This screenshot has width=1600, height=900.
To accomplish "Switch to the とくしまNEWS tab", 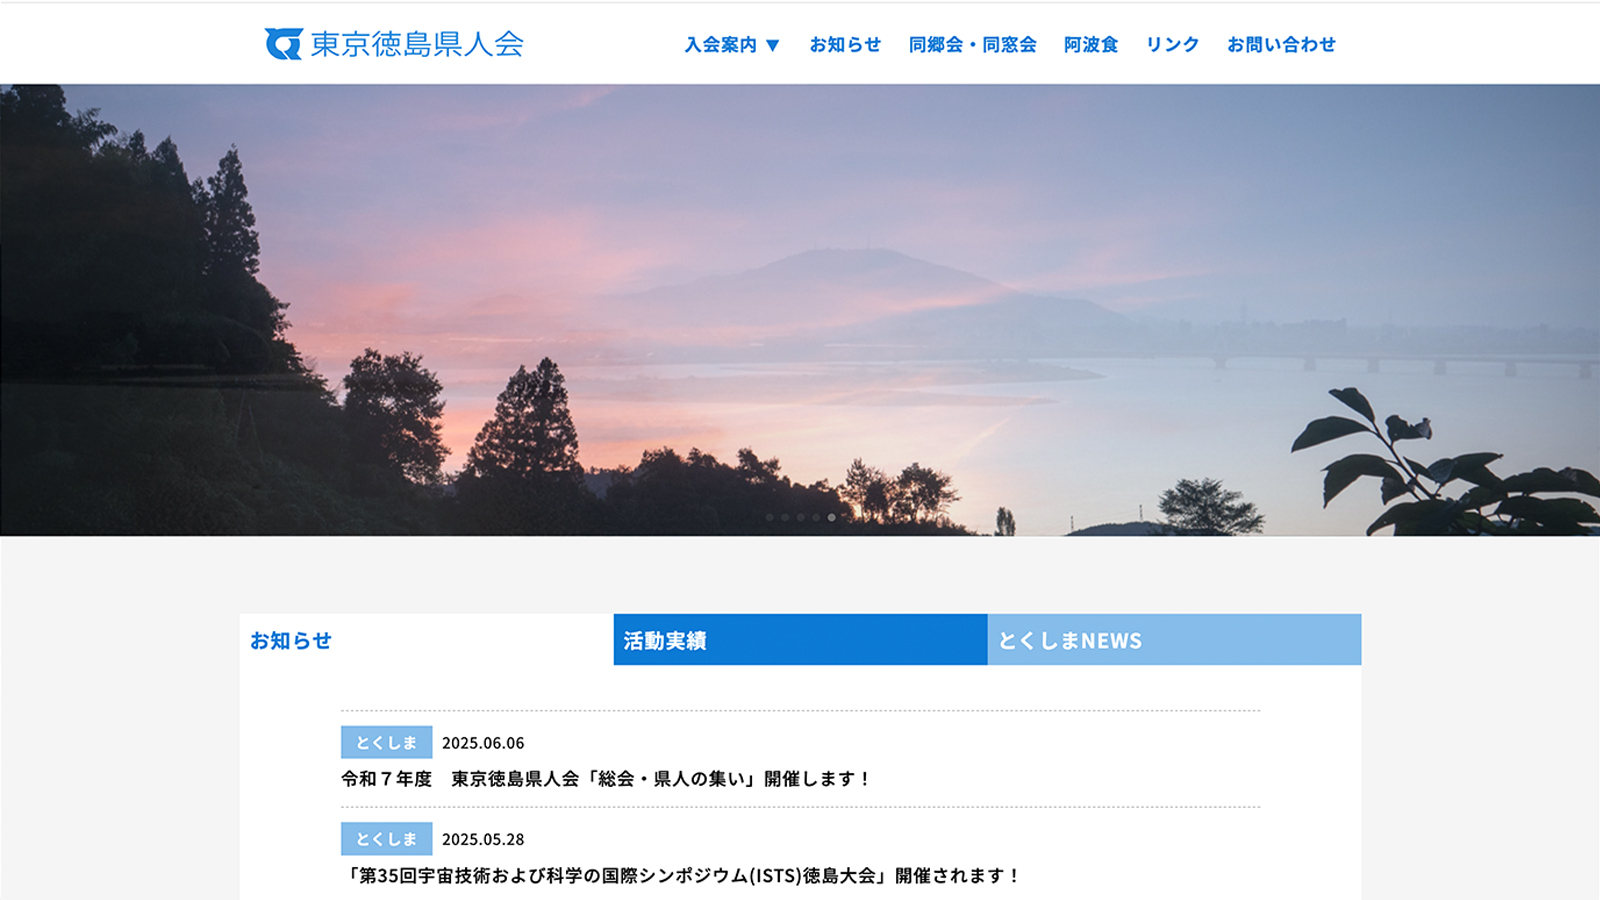I will point(1174,640).
